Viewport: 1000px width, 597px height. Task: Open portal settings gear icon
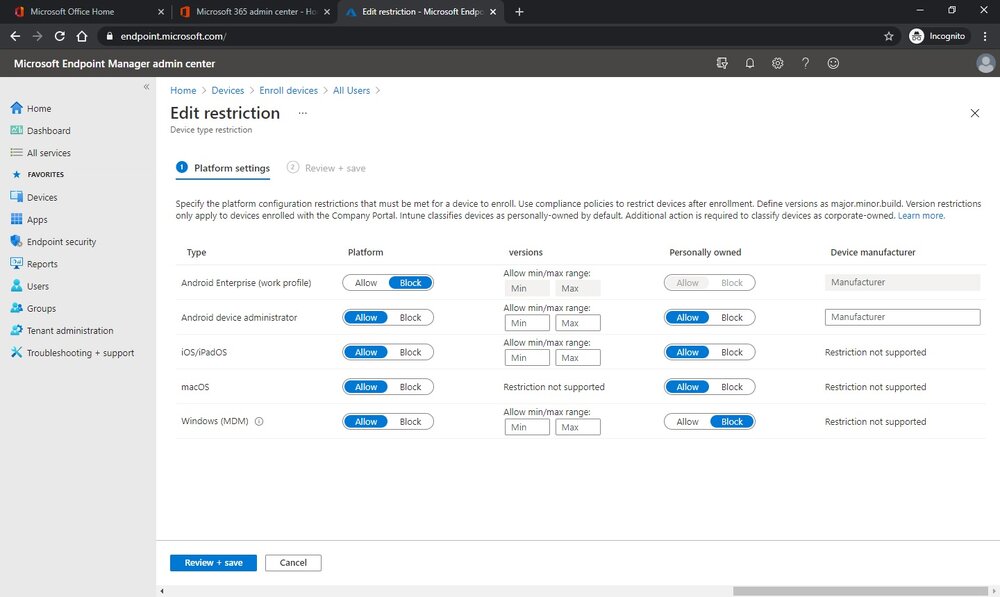777,63
